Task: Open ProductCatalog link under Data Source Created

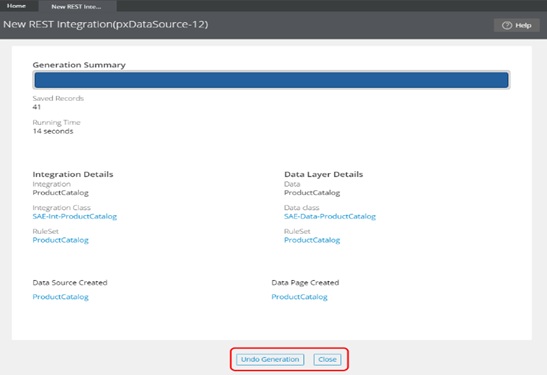Action: click(60, 297)
